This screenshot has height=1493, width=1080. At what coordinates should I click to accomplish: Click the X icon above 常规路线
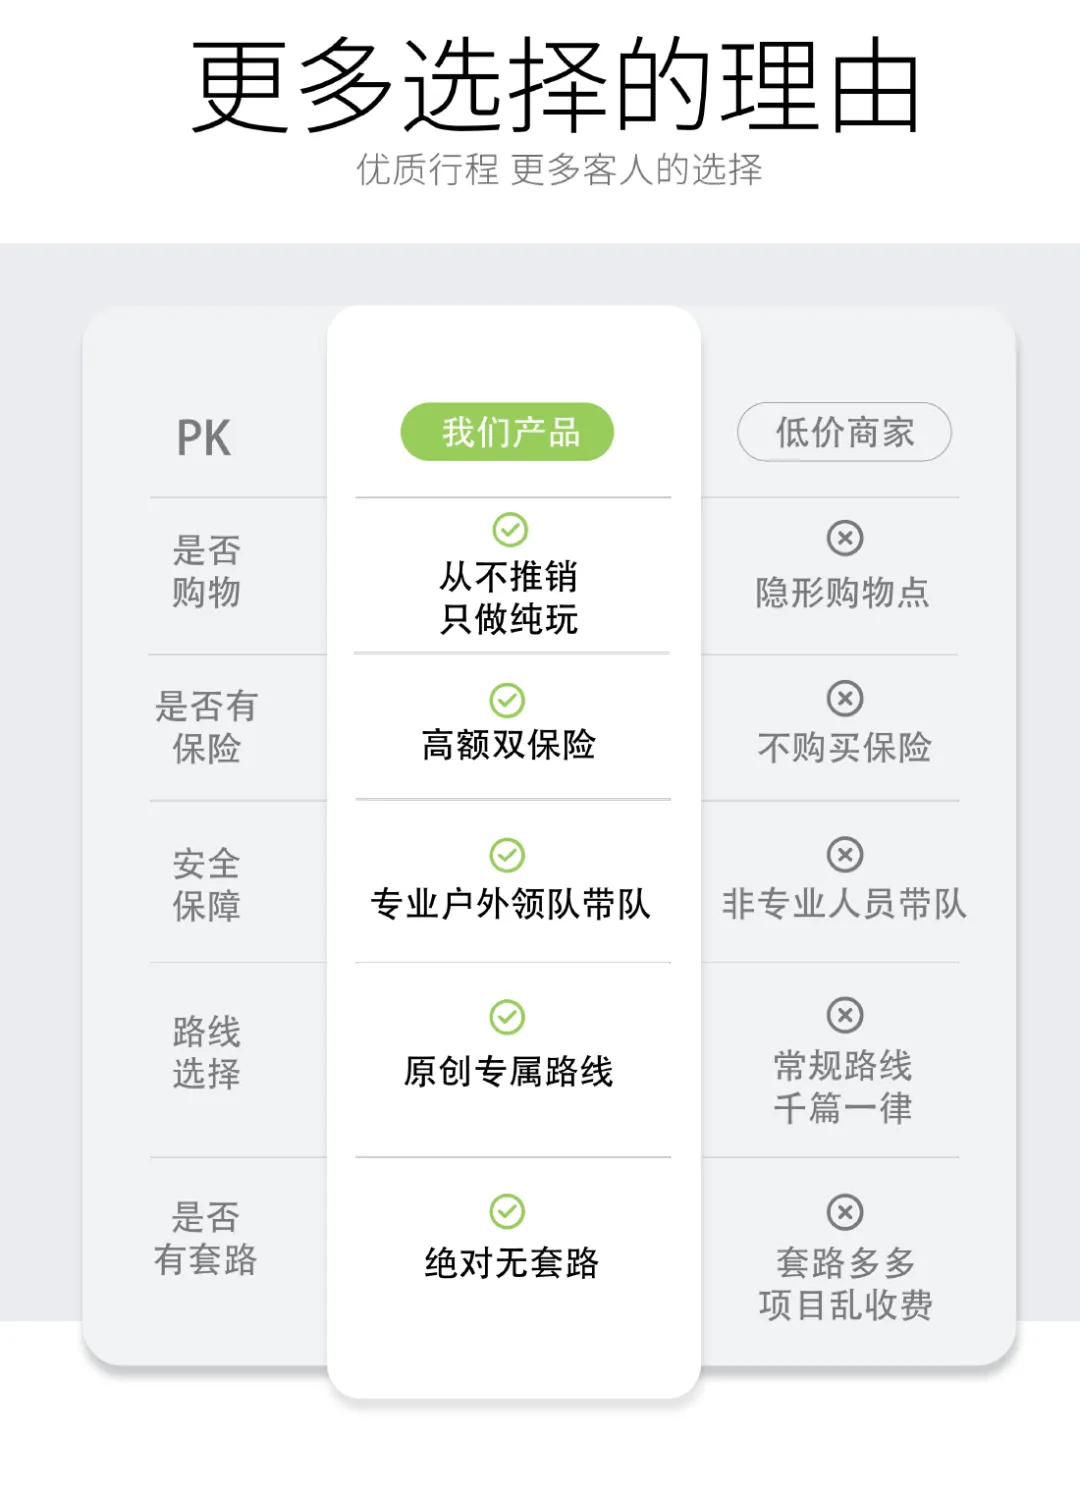pyautogui.click(x=845, y=1015)
